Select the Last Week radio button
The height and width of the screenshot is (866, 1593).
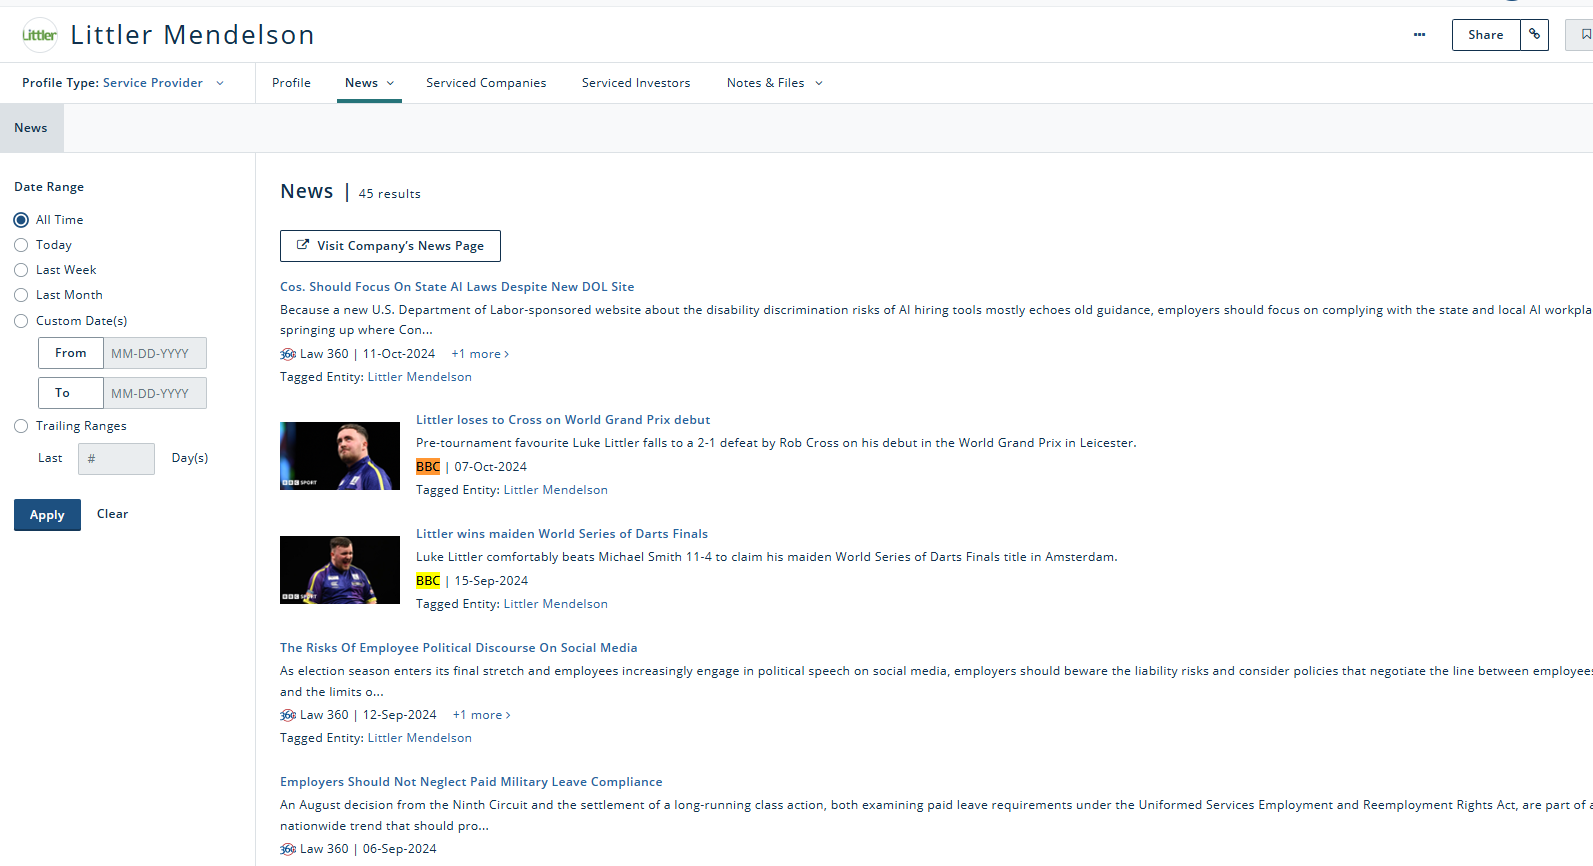[21, 270]
